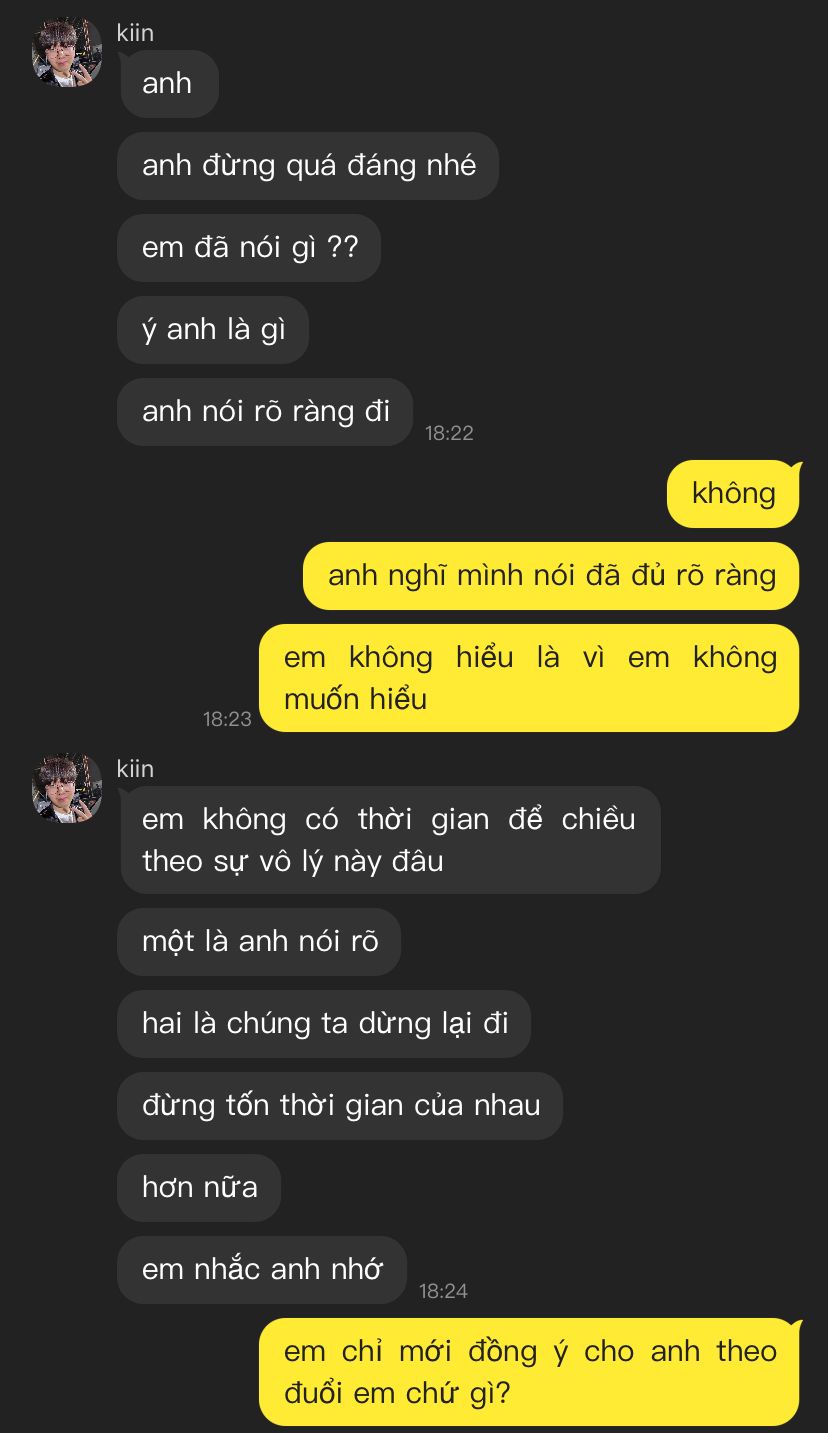Tap kiin's avatar above the second message group
This screenshot has width=828, height=1433.
[x=67, y=788]
